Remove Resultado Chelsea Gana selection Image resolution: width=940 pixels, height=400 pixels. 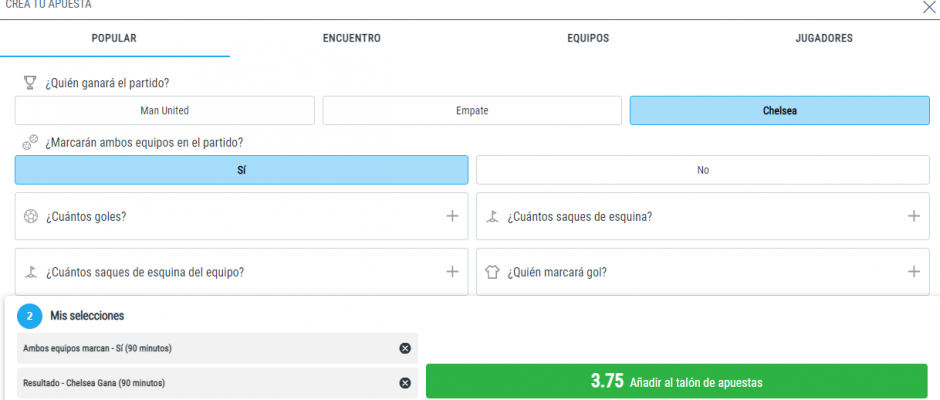click(405, 383)
